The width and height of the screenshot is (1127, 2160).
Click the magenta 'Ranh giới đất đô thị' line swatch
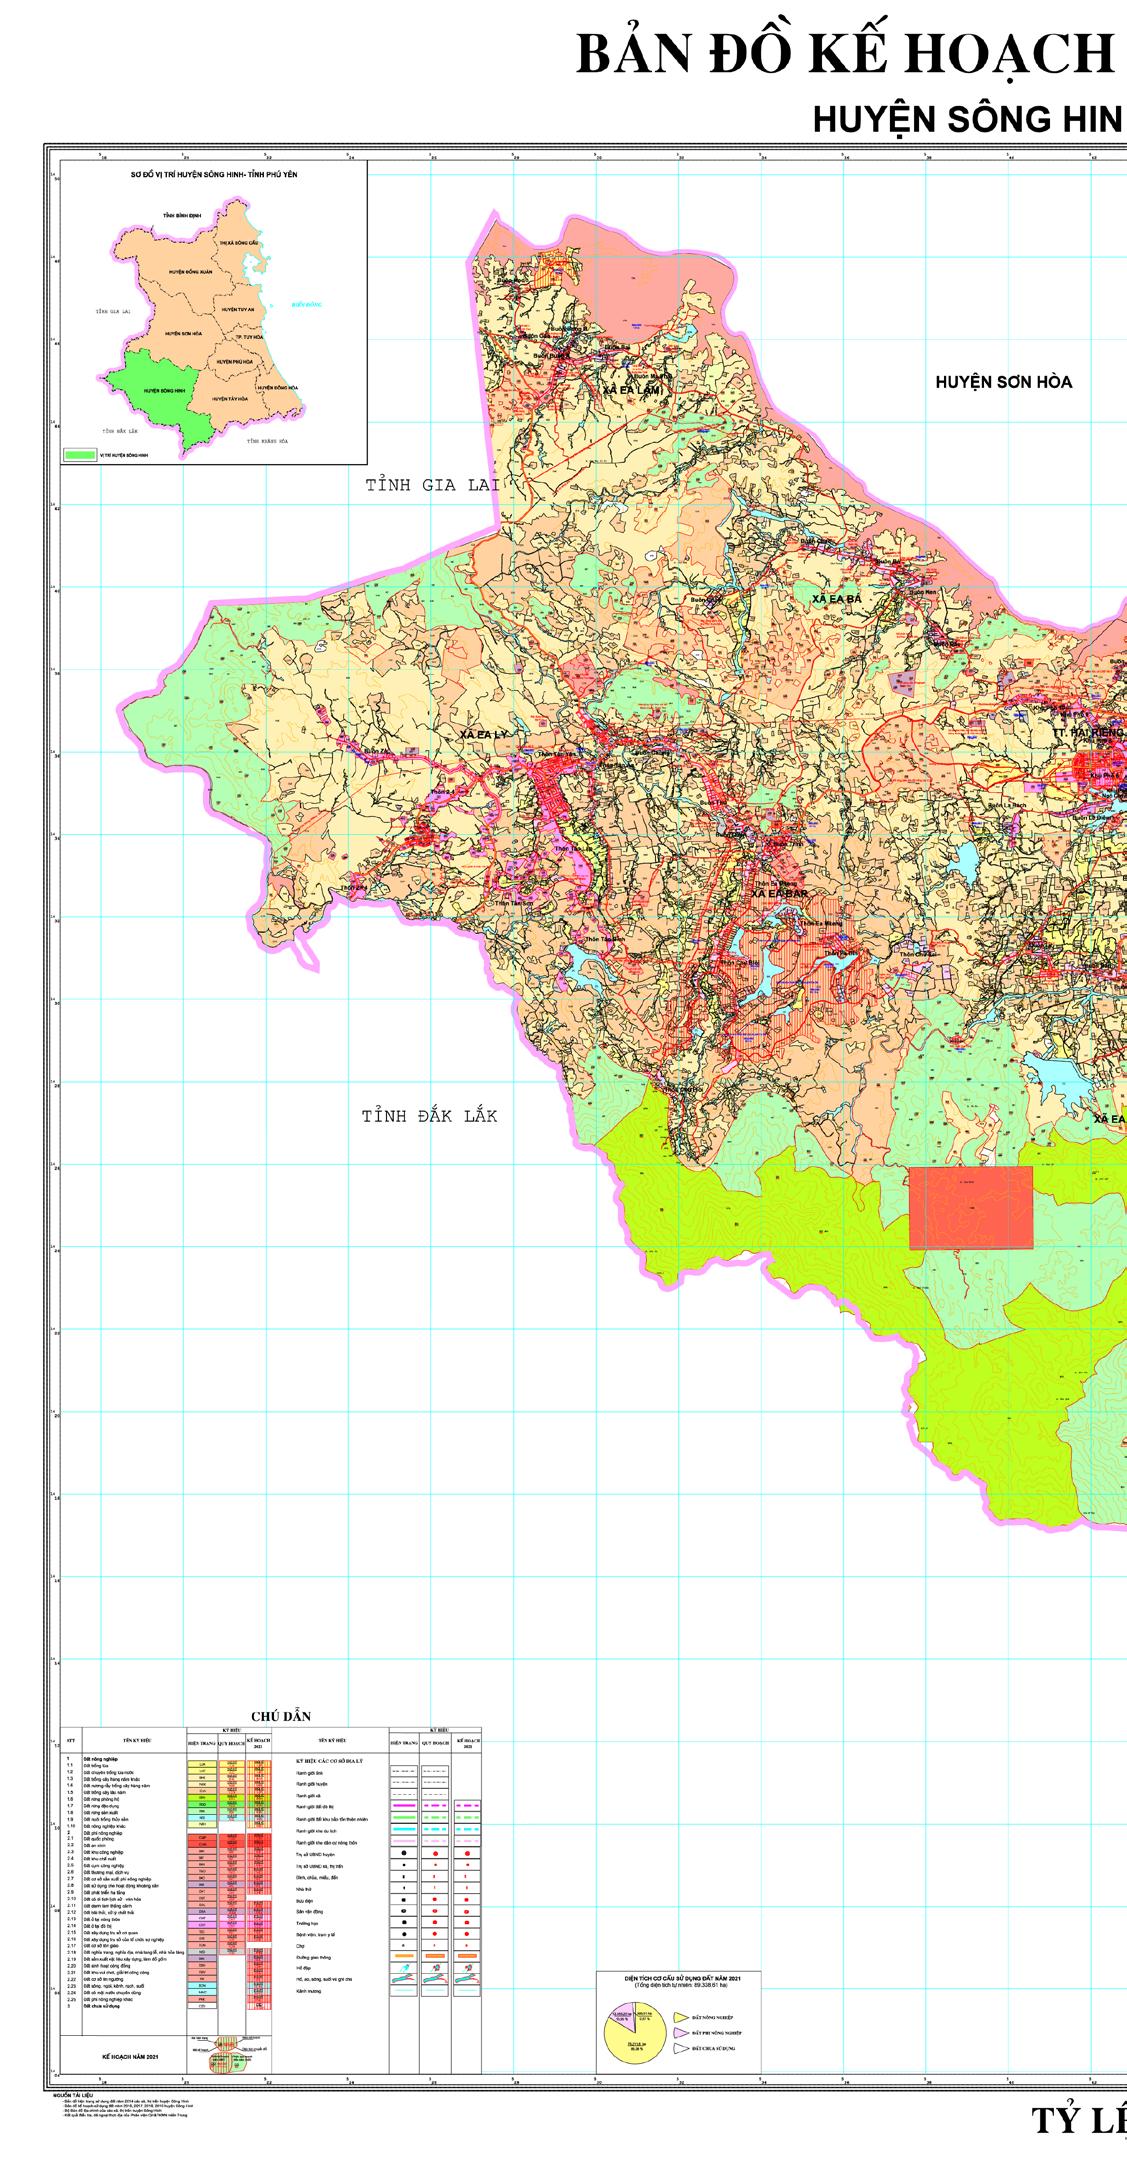coord(404,1805)
